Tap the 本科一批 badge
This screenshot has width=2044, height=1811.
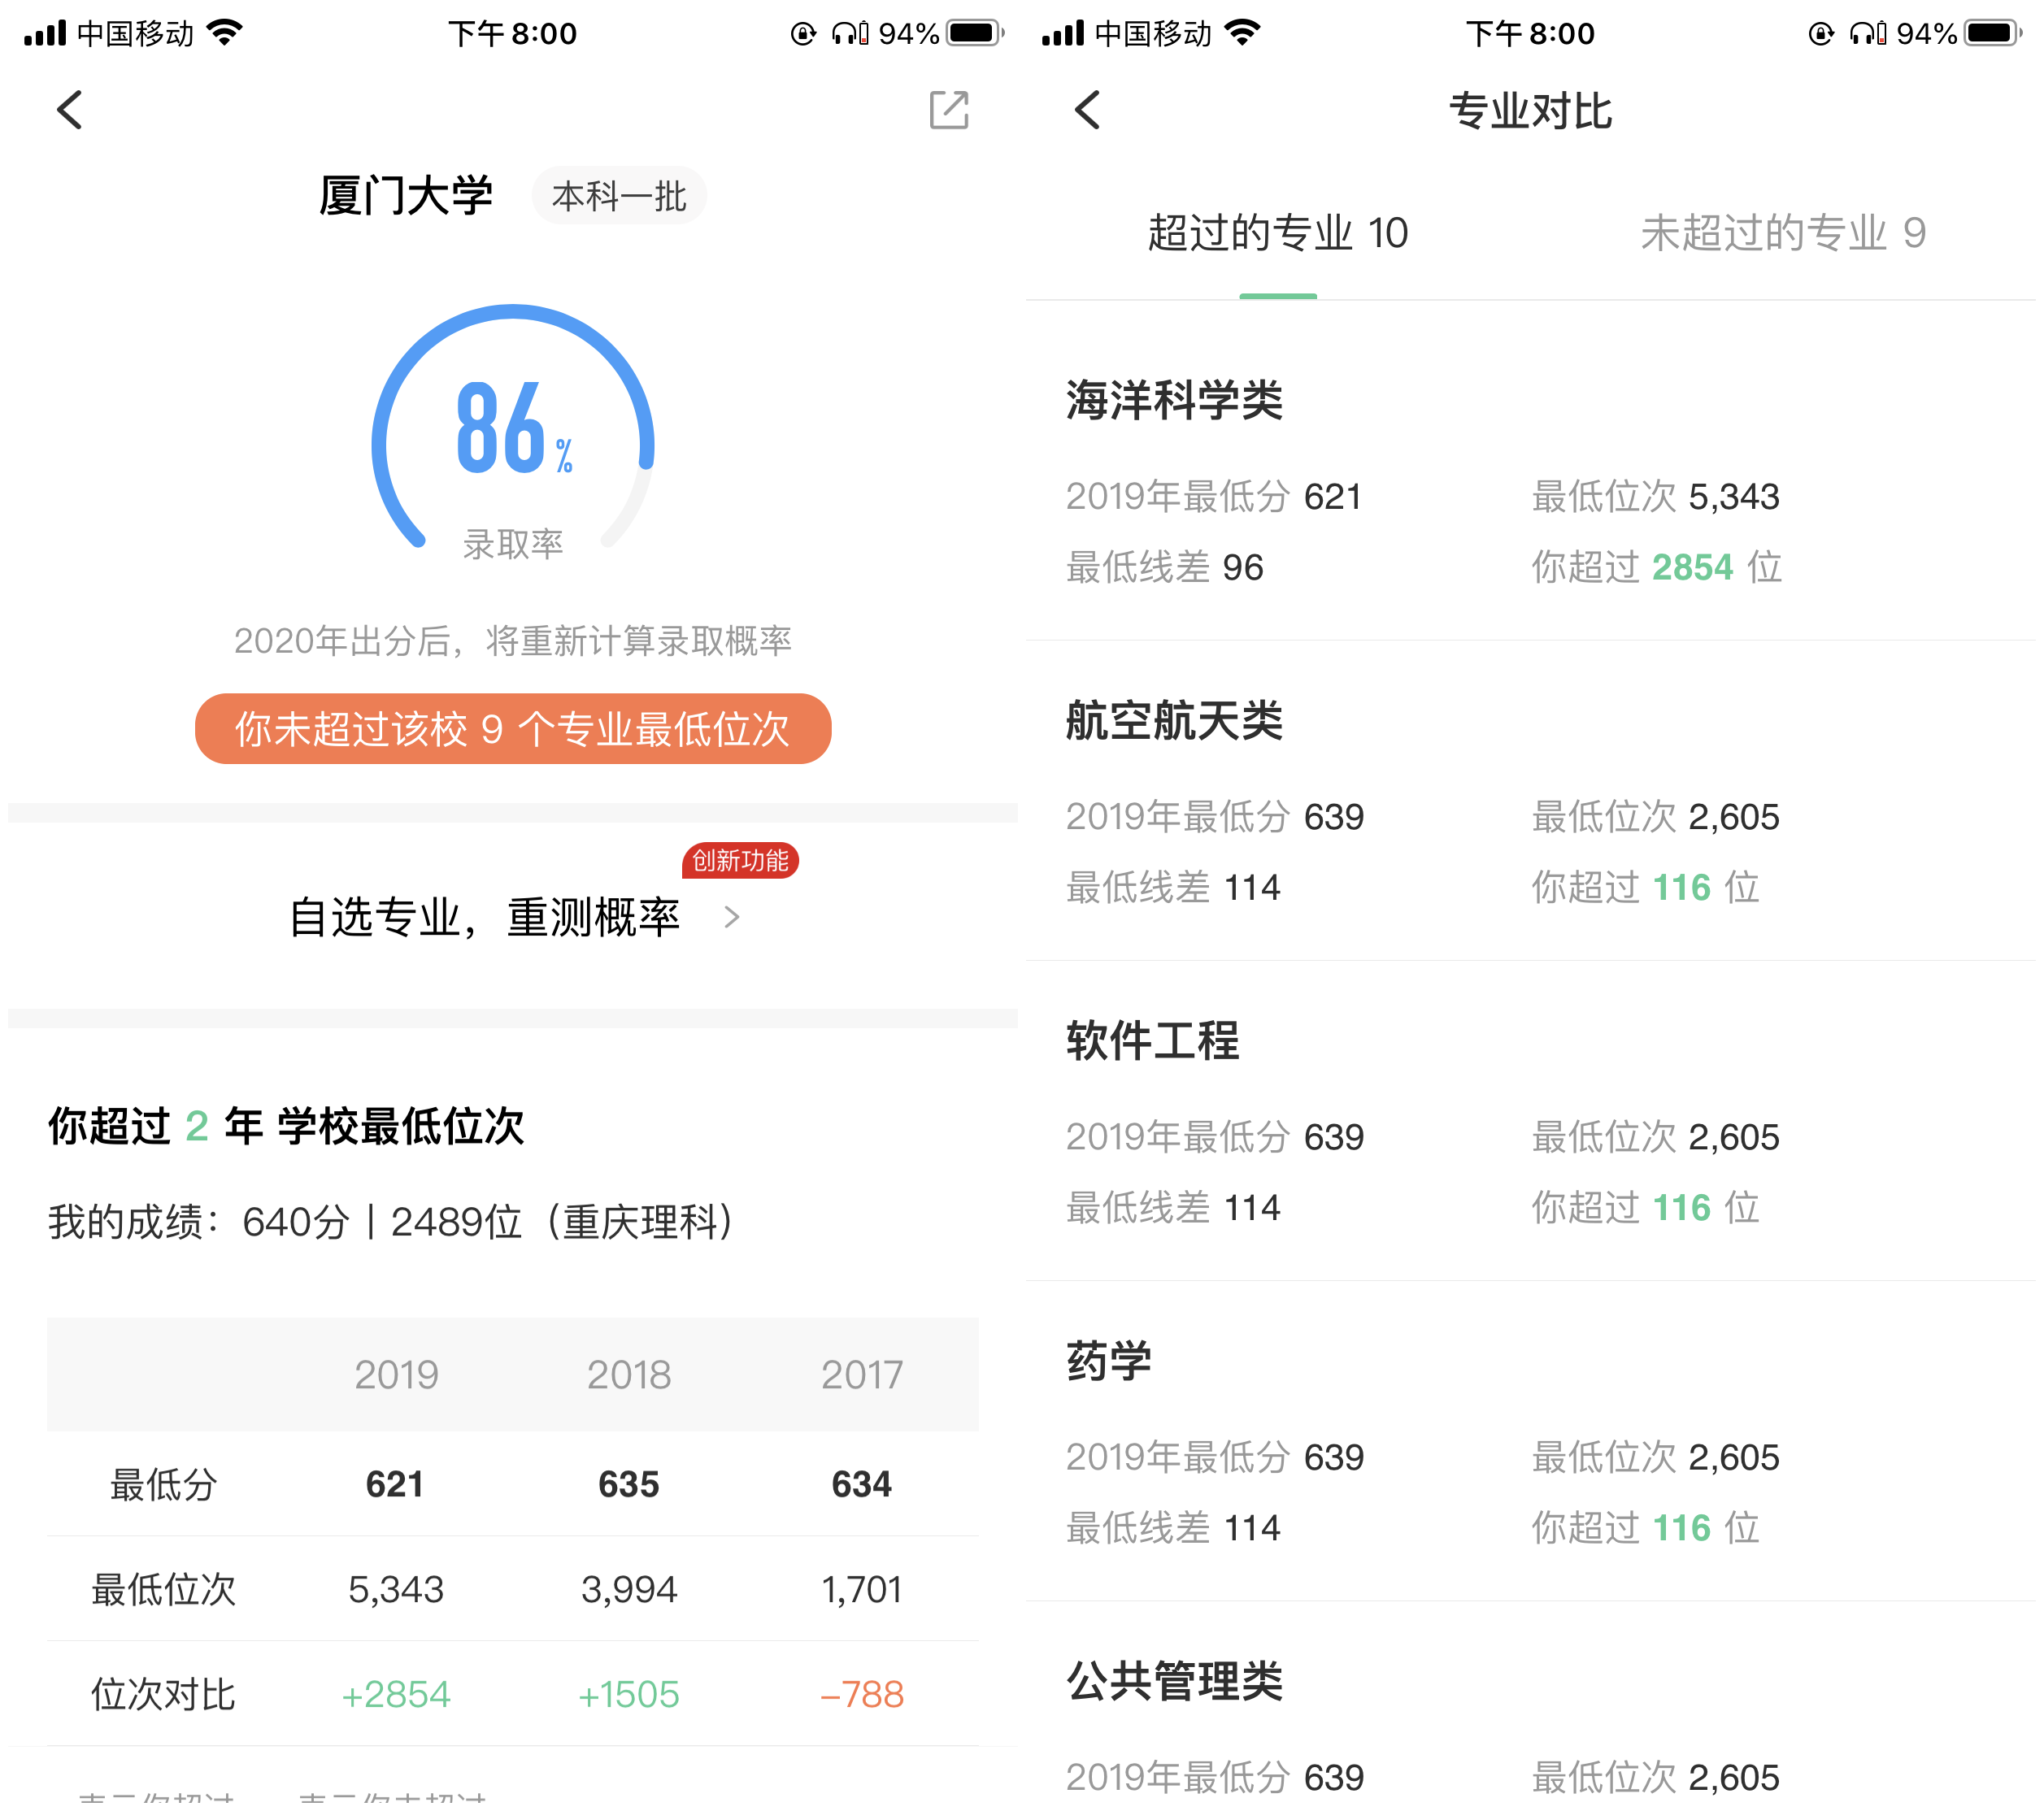pos(619,196)
